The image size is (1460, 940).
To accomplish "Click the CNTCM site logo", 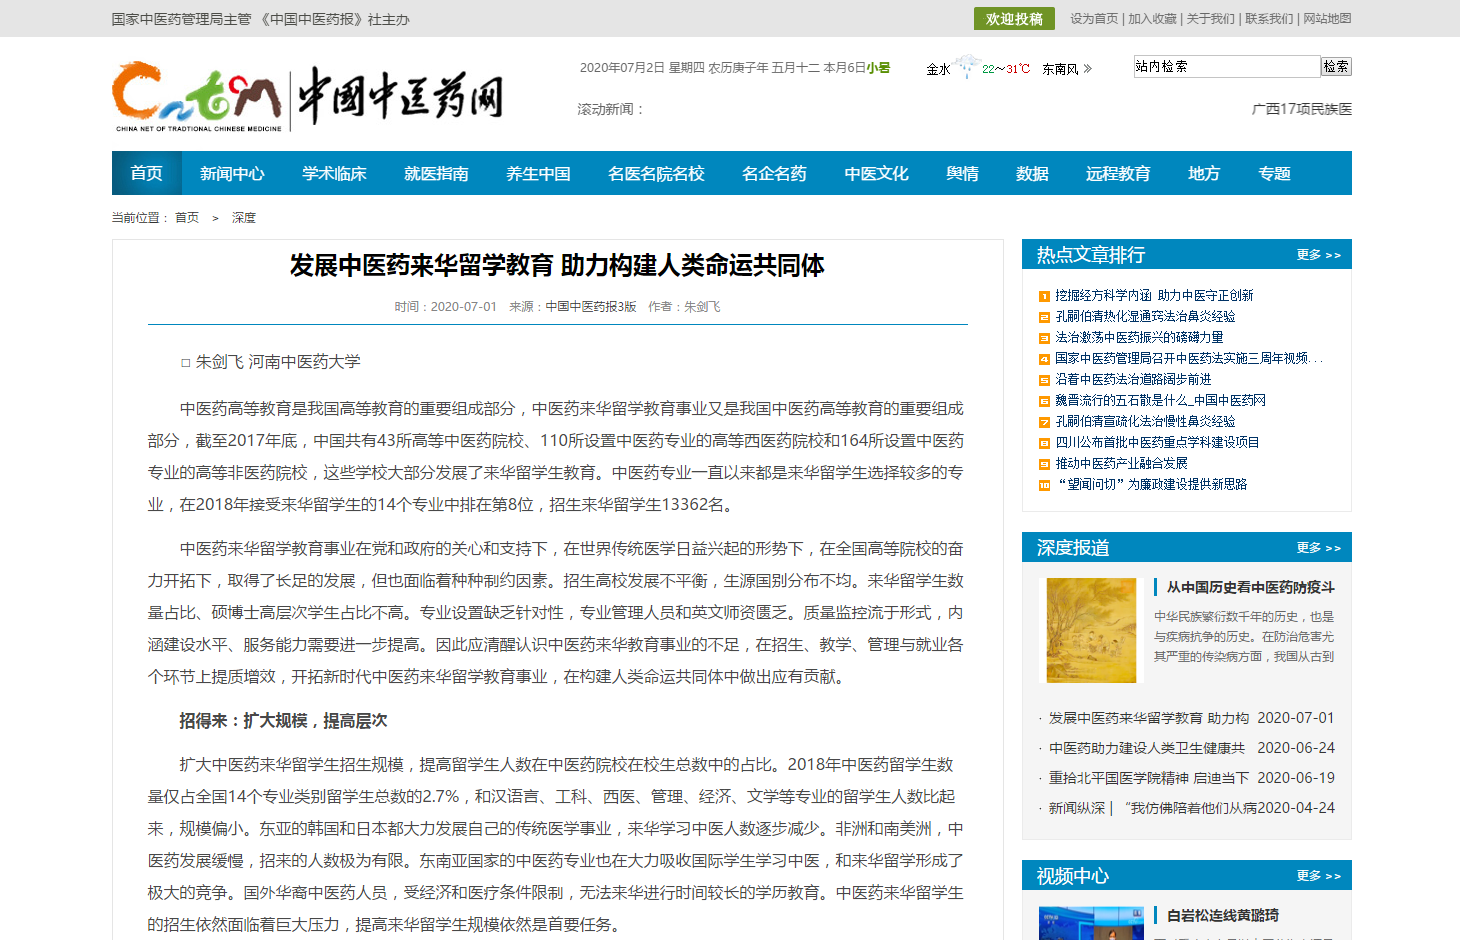I will (307, 98).
